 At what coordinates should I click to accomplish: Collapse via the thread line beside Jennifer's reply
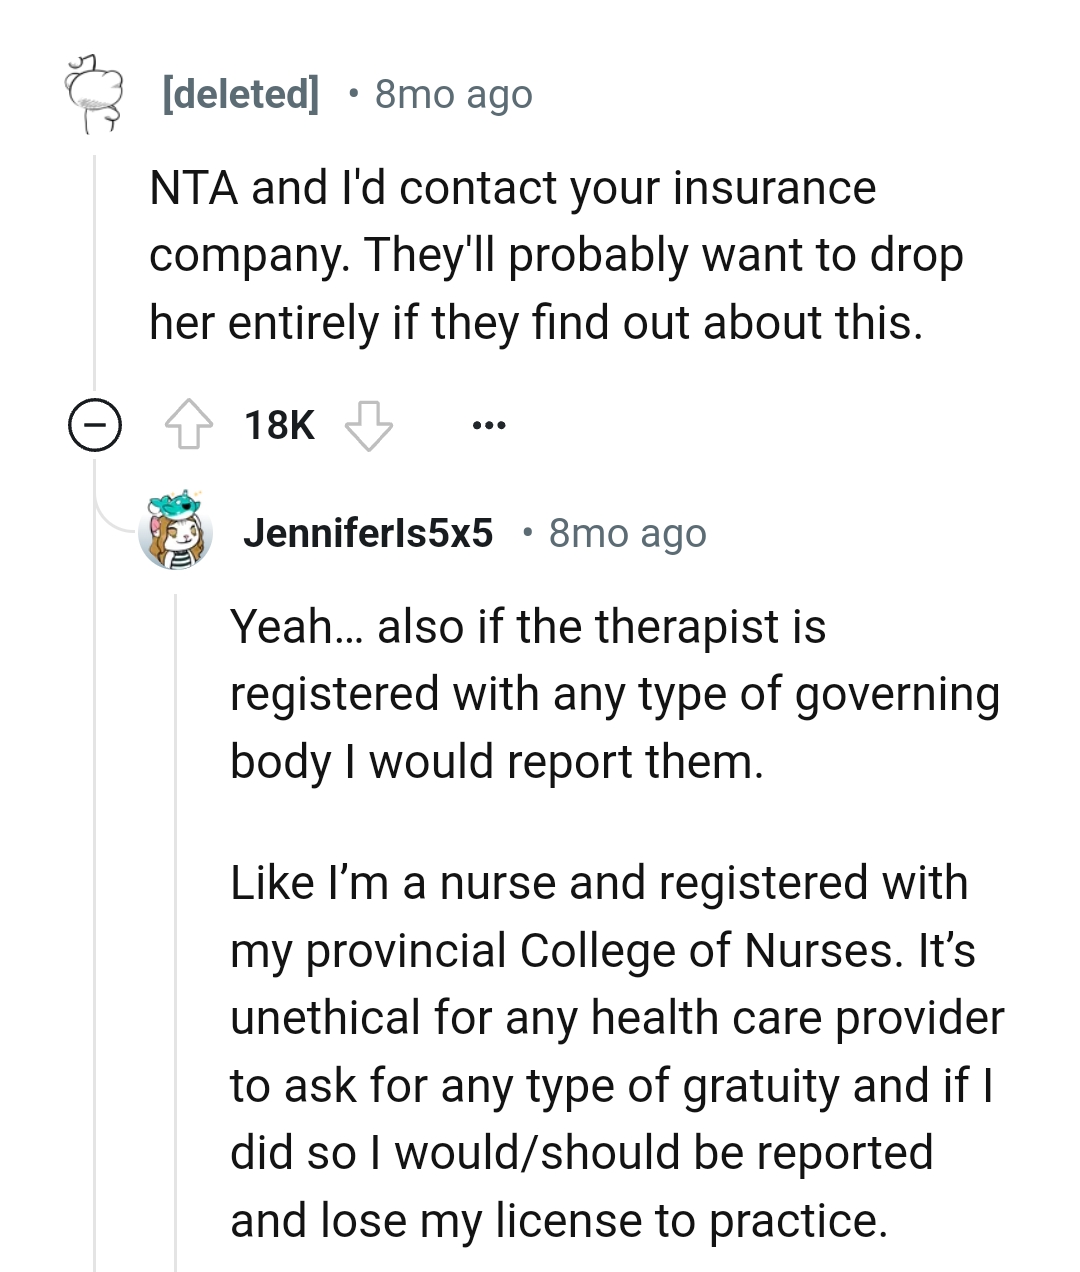(x=176, y=900)
